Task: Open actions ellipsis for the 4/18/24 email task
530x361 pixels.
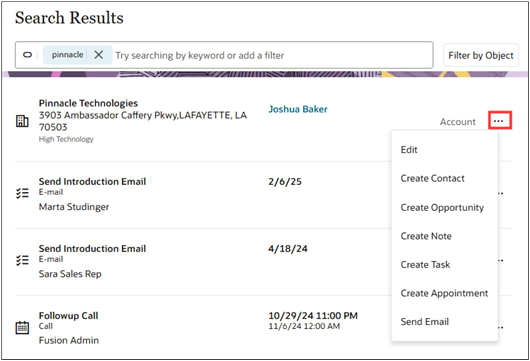Action: tap(501, 260)
